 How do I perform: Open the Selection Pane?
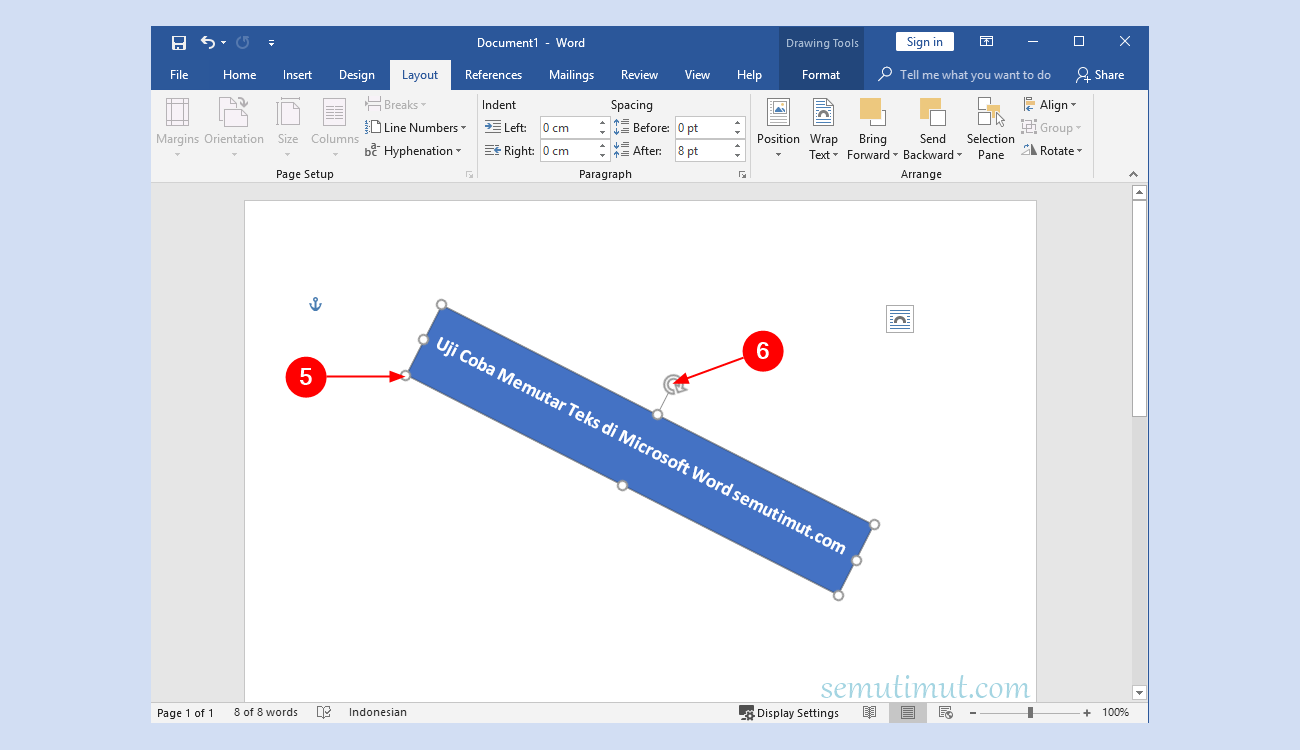coord(991,128)
